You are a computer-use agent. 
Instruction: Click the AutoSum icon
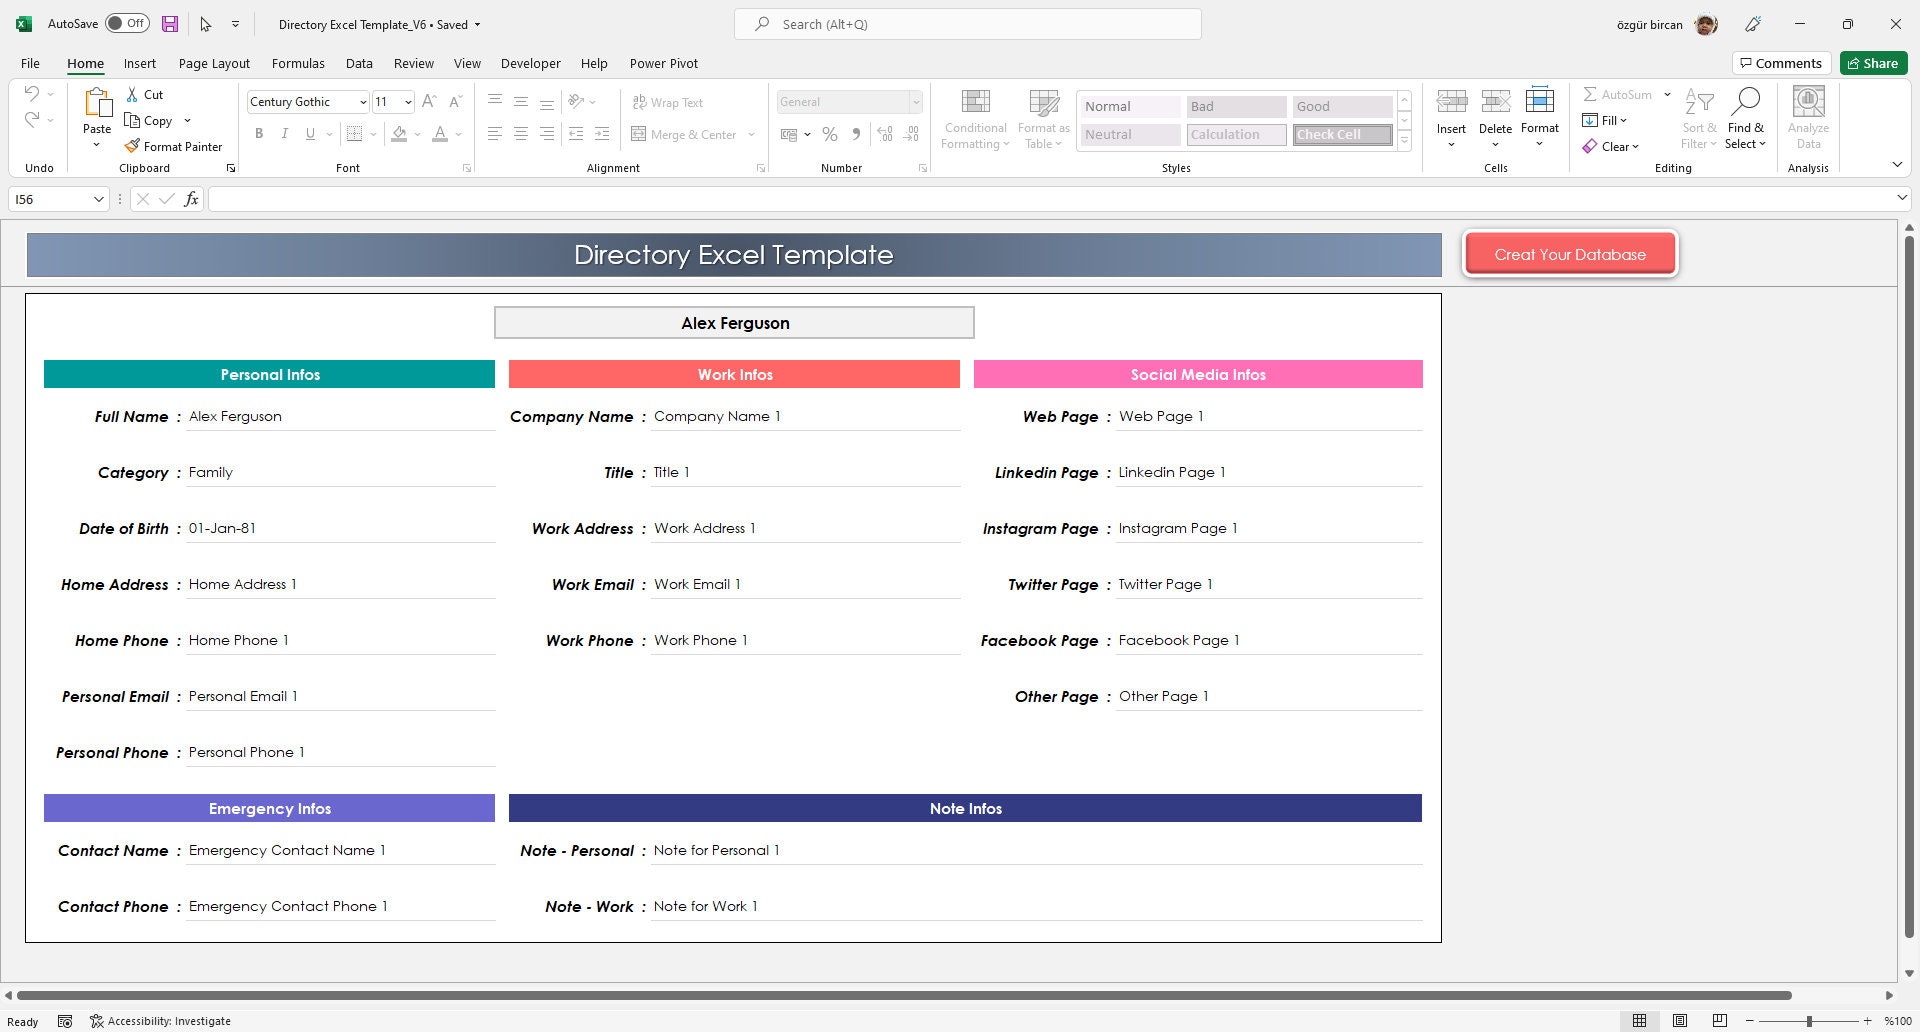1591,94
